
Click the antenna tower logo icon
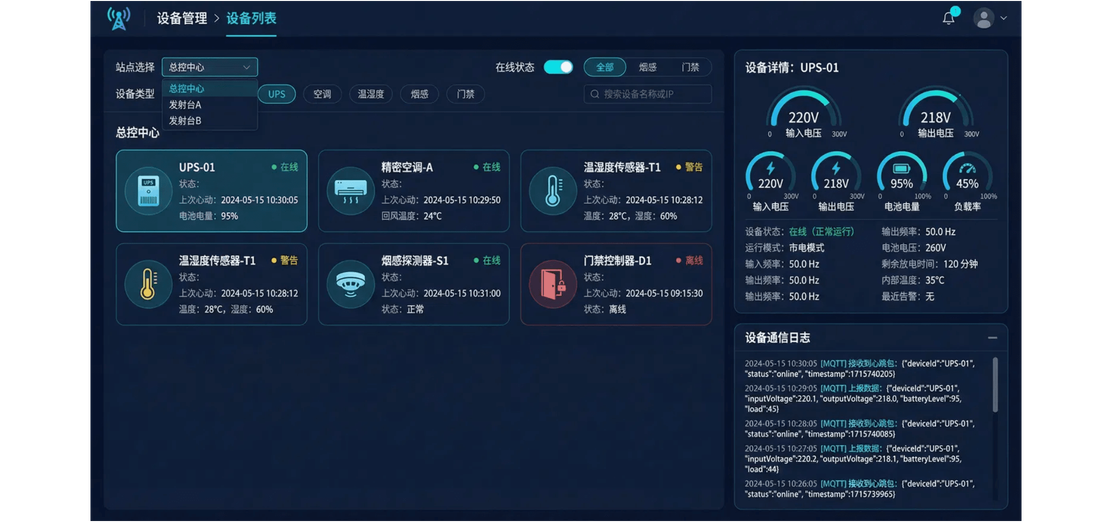pyautogui.click(x=118, y=18)
